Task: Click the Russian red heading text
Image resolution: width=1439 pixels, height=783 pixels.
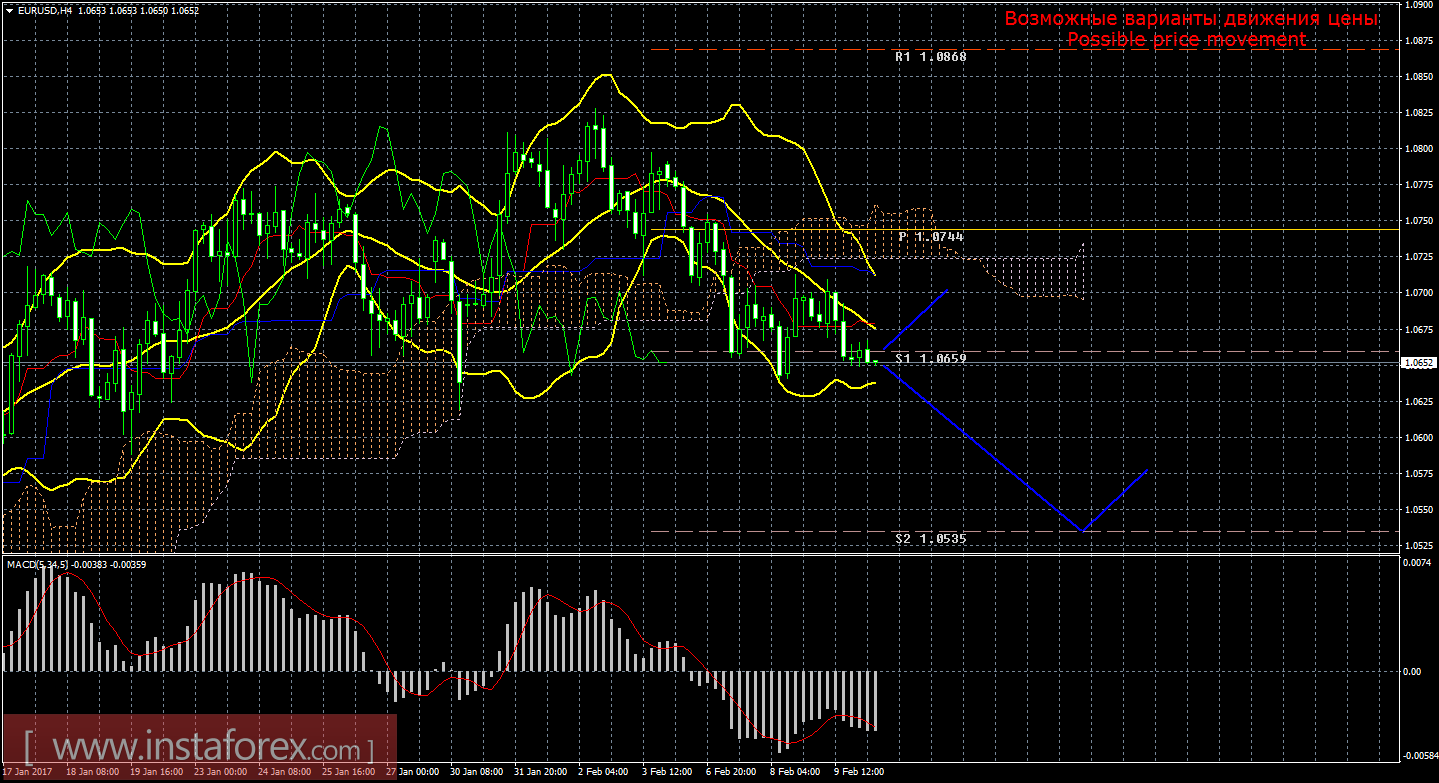Action: (x=1190, y=19)
